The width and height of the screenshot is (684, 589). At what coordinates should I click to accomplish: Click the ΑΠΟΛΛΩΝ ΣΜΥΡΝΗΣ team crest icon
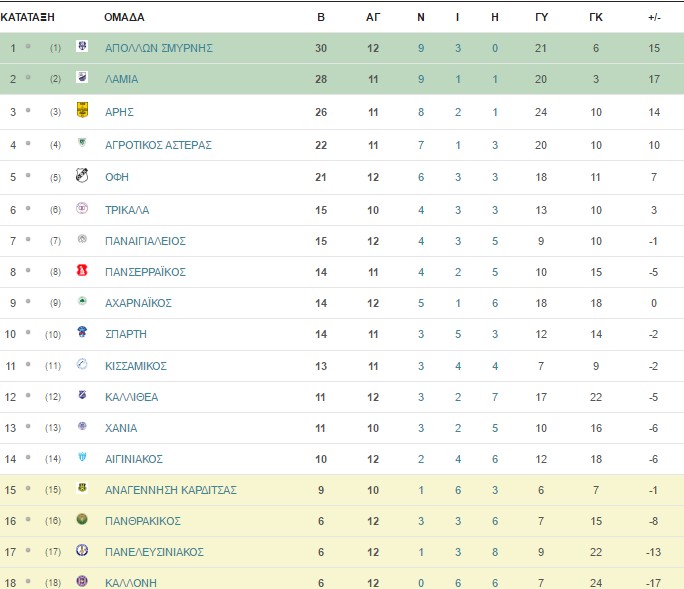click(x=82, y=46)
